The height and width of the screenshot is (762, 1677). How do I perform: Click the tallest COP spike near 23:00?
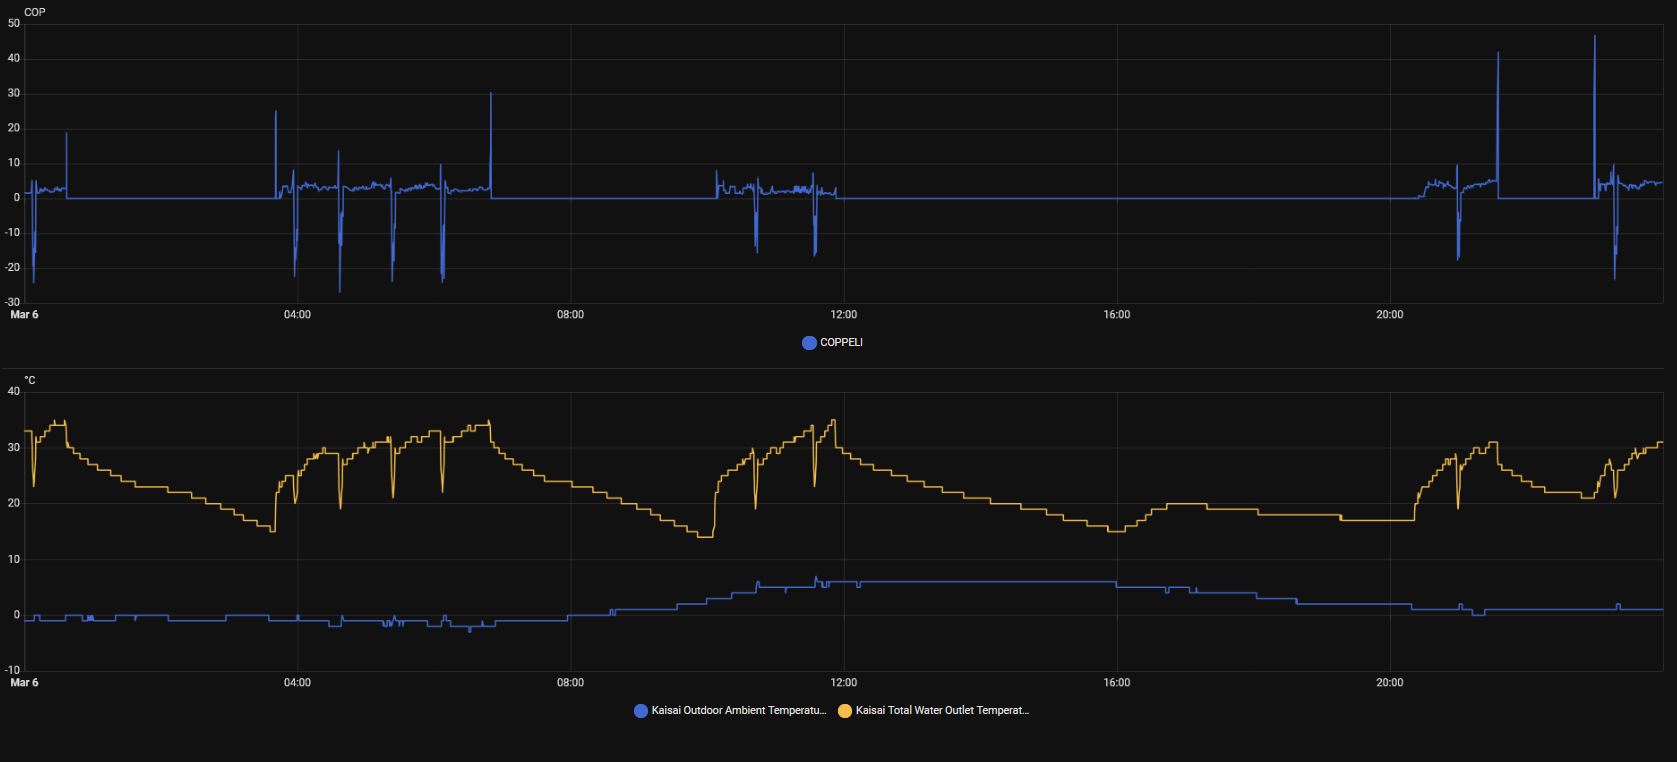coord(1594,37)
